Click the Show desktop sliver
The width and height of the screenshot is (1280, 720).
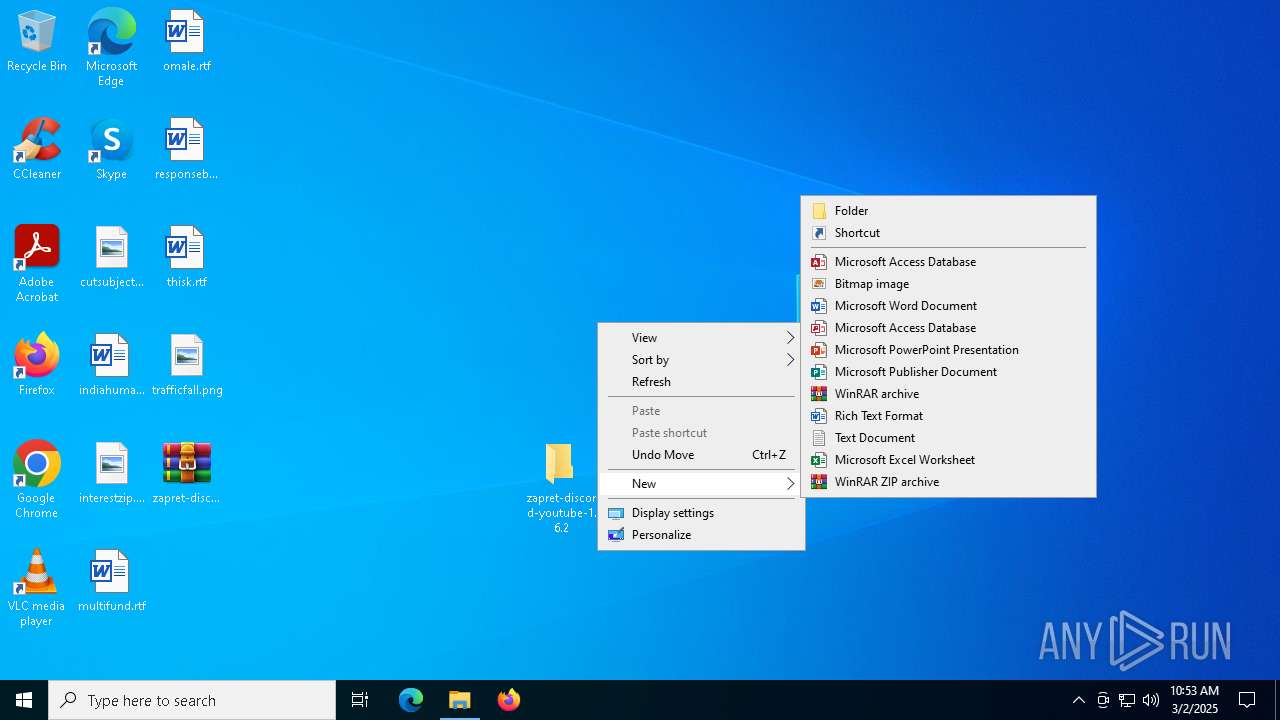coord(1277,700)
